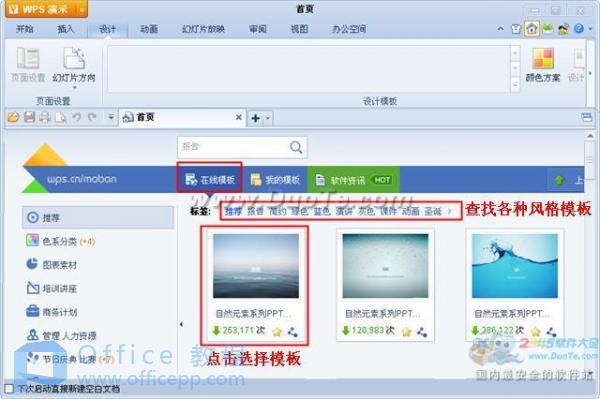Open the 软件资讯 software news tab
The height and width of the screenshot is (399, 600).
tap(353, 179)
